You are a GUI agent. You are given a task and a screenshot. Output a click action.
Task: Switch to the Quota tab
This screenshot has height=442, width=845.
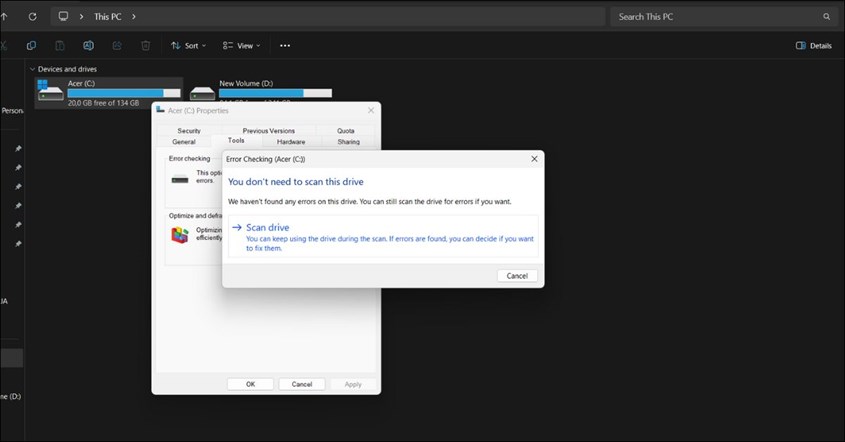click(345, 130)
